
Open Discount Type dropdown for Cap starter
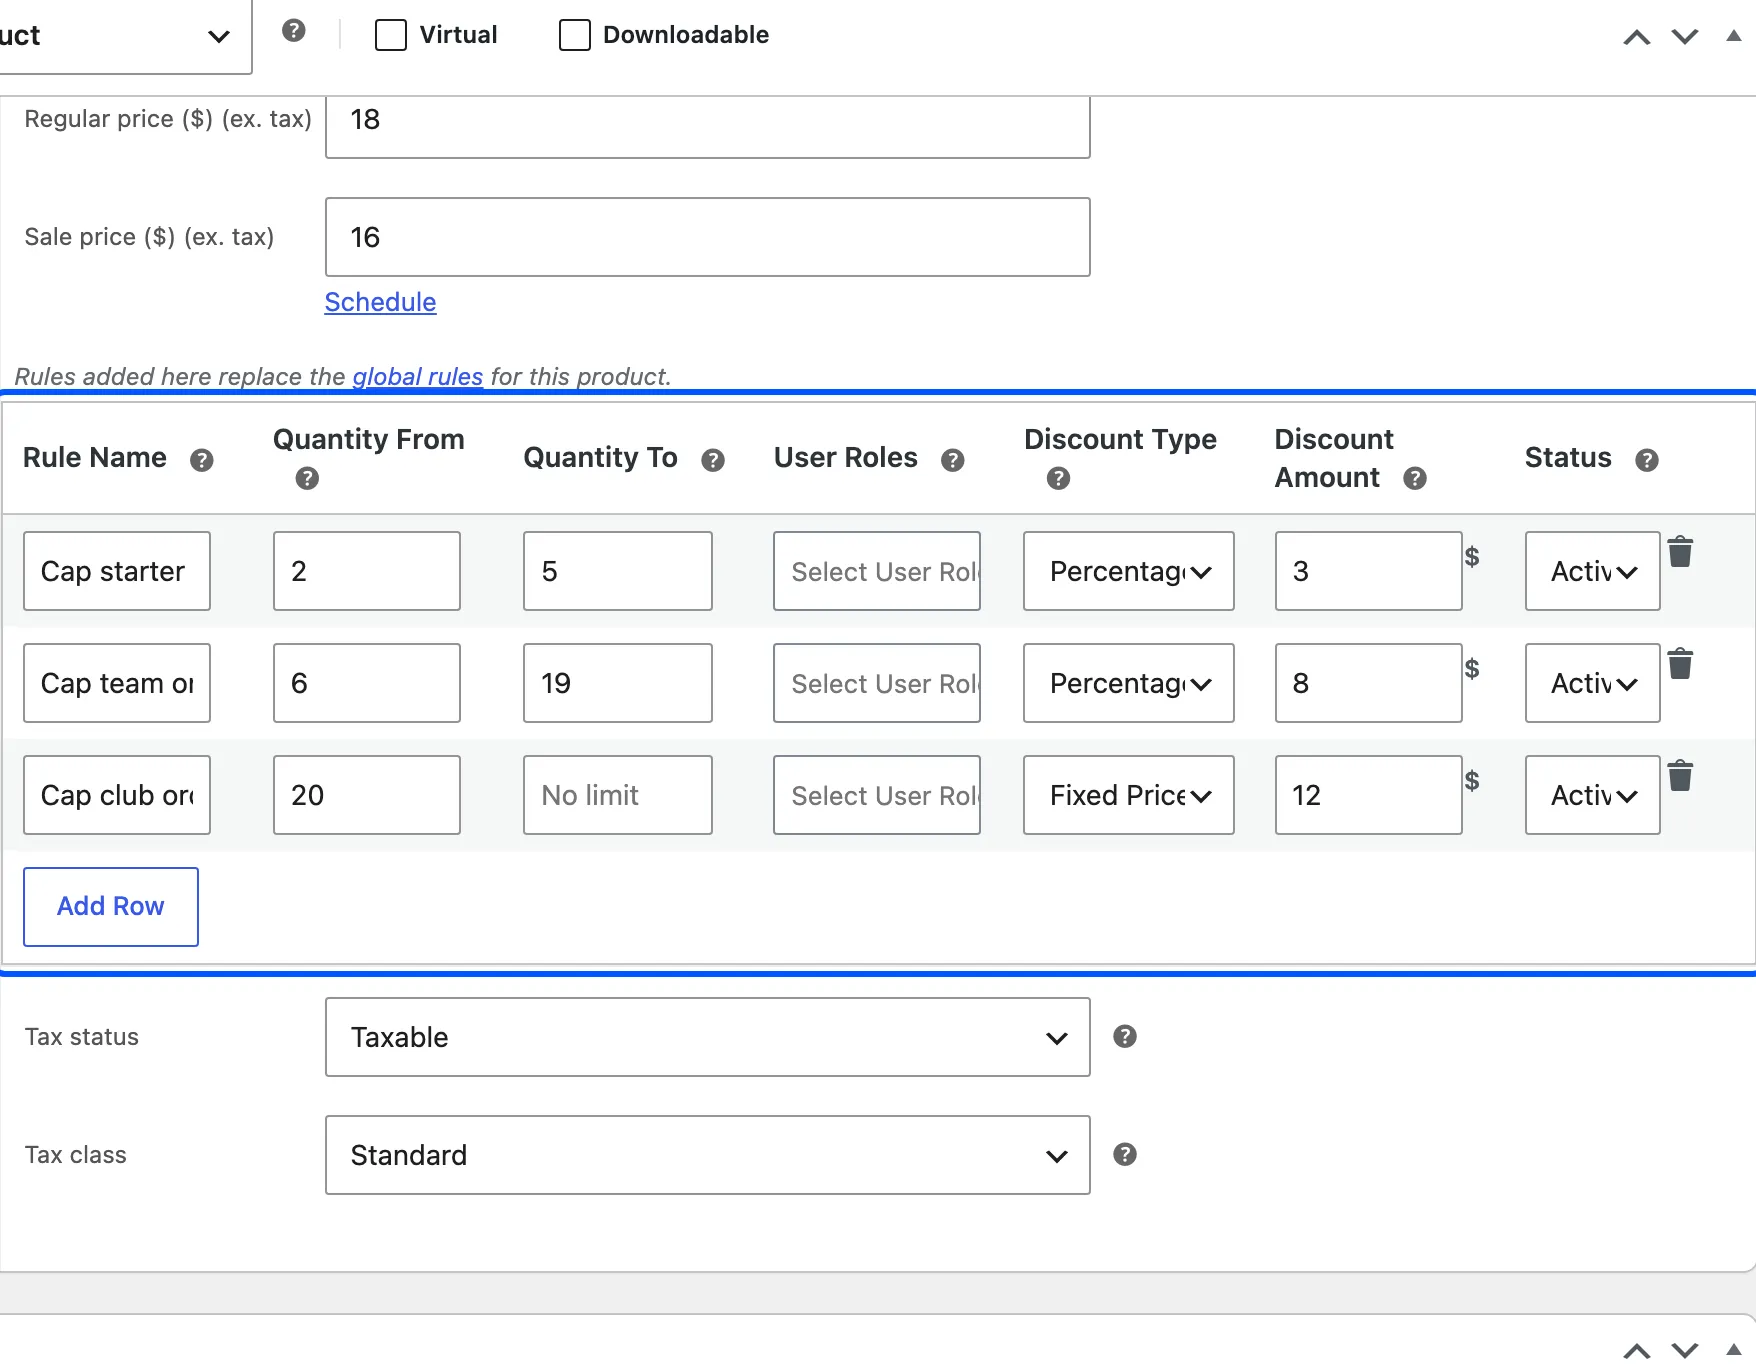click(1129, 571)
